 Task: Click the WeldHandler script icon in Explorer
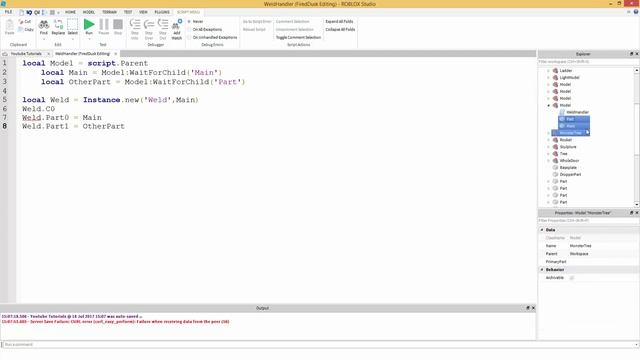click(562, 112)
